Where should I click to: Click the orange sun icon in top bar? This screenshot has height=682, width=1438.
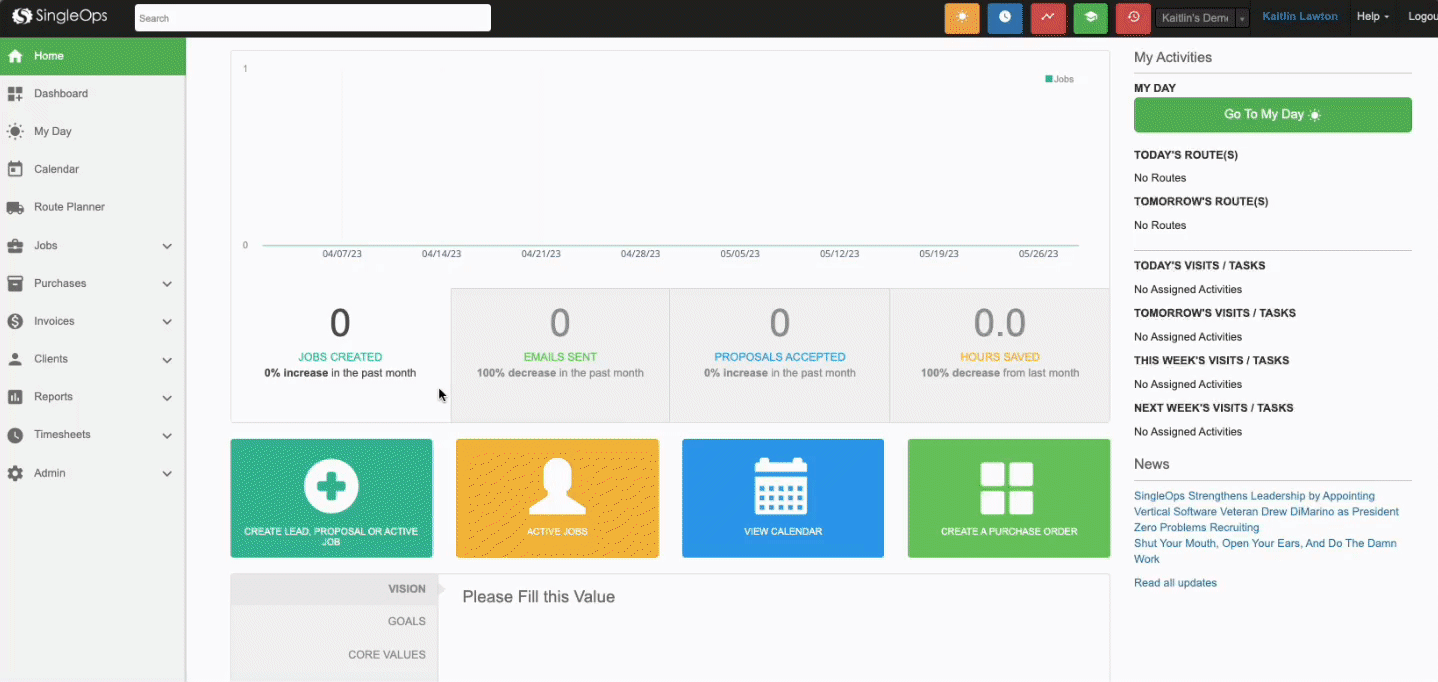[x=962, y=18]
